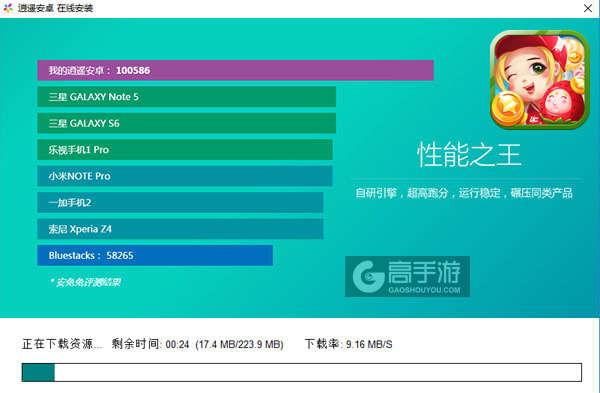This screenshot has width=600, height=393.
Task: Select the 一加手机2 bar
Action: (x=180, y=202)
